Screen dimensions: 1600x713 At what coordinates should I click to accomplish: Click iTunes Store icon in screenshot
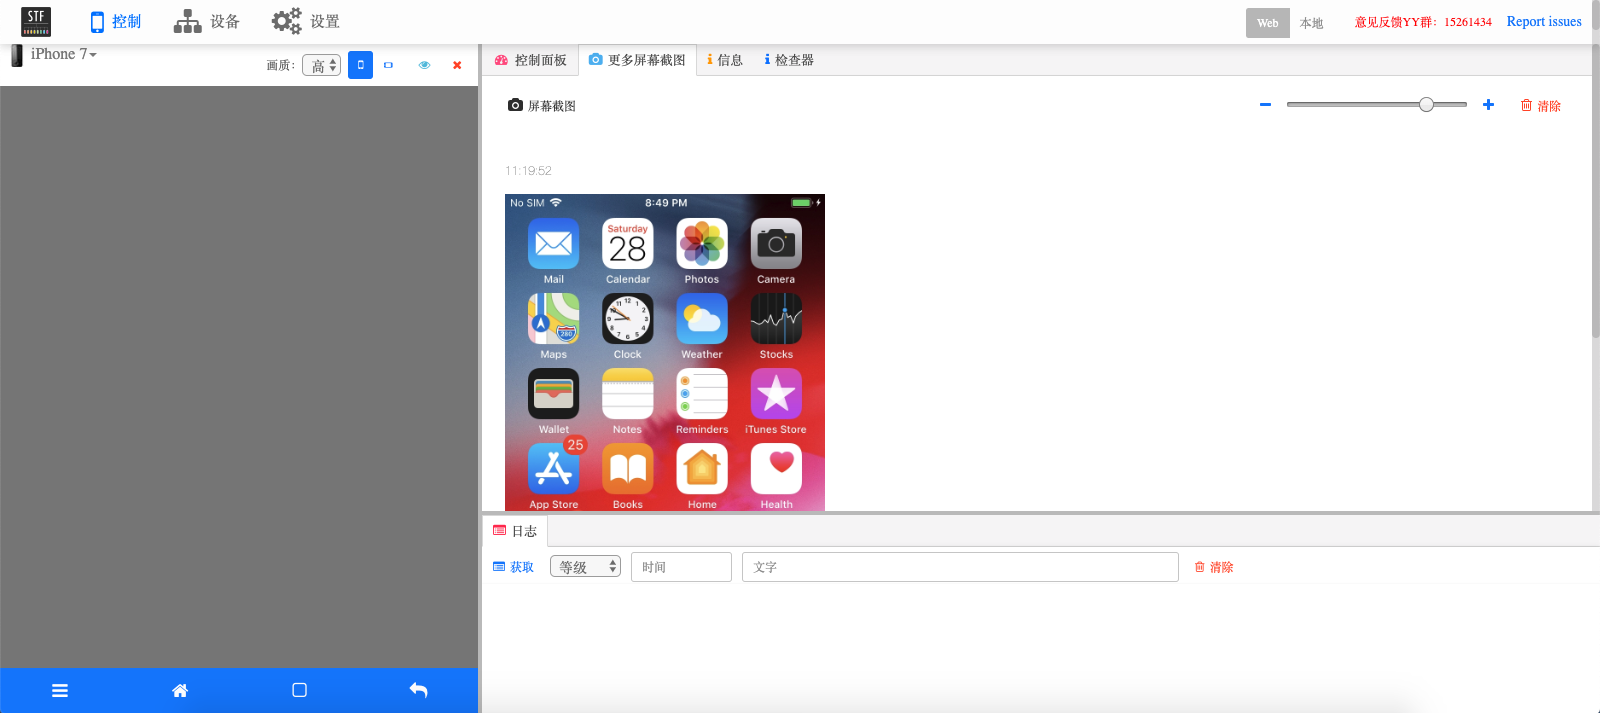coord(776,394)
